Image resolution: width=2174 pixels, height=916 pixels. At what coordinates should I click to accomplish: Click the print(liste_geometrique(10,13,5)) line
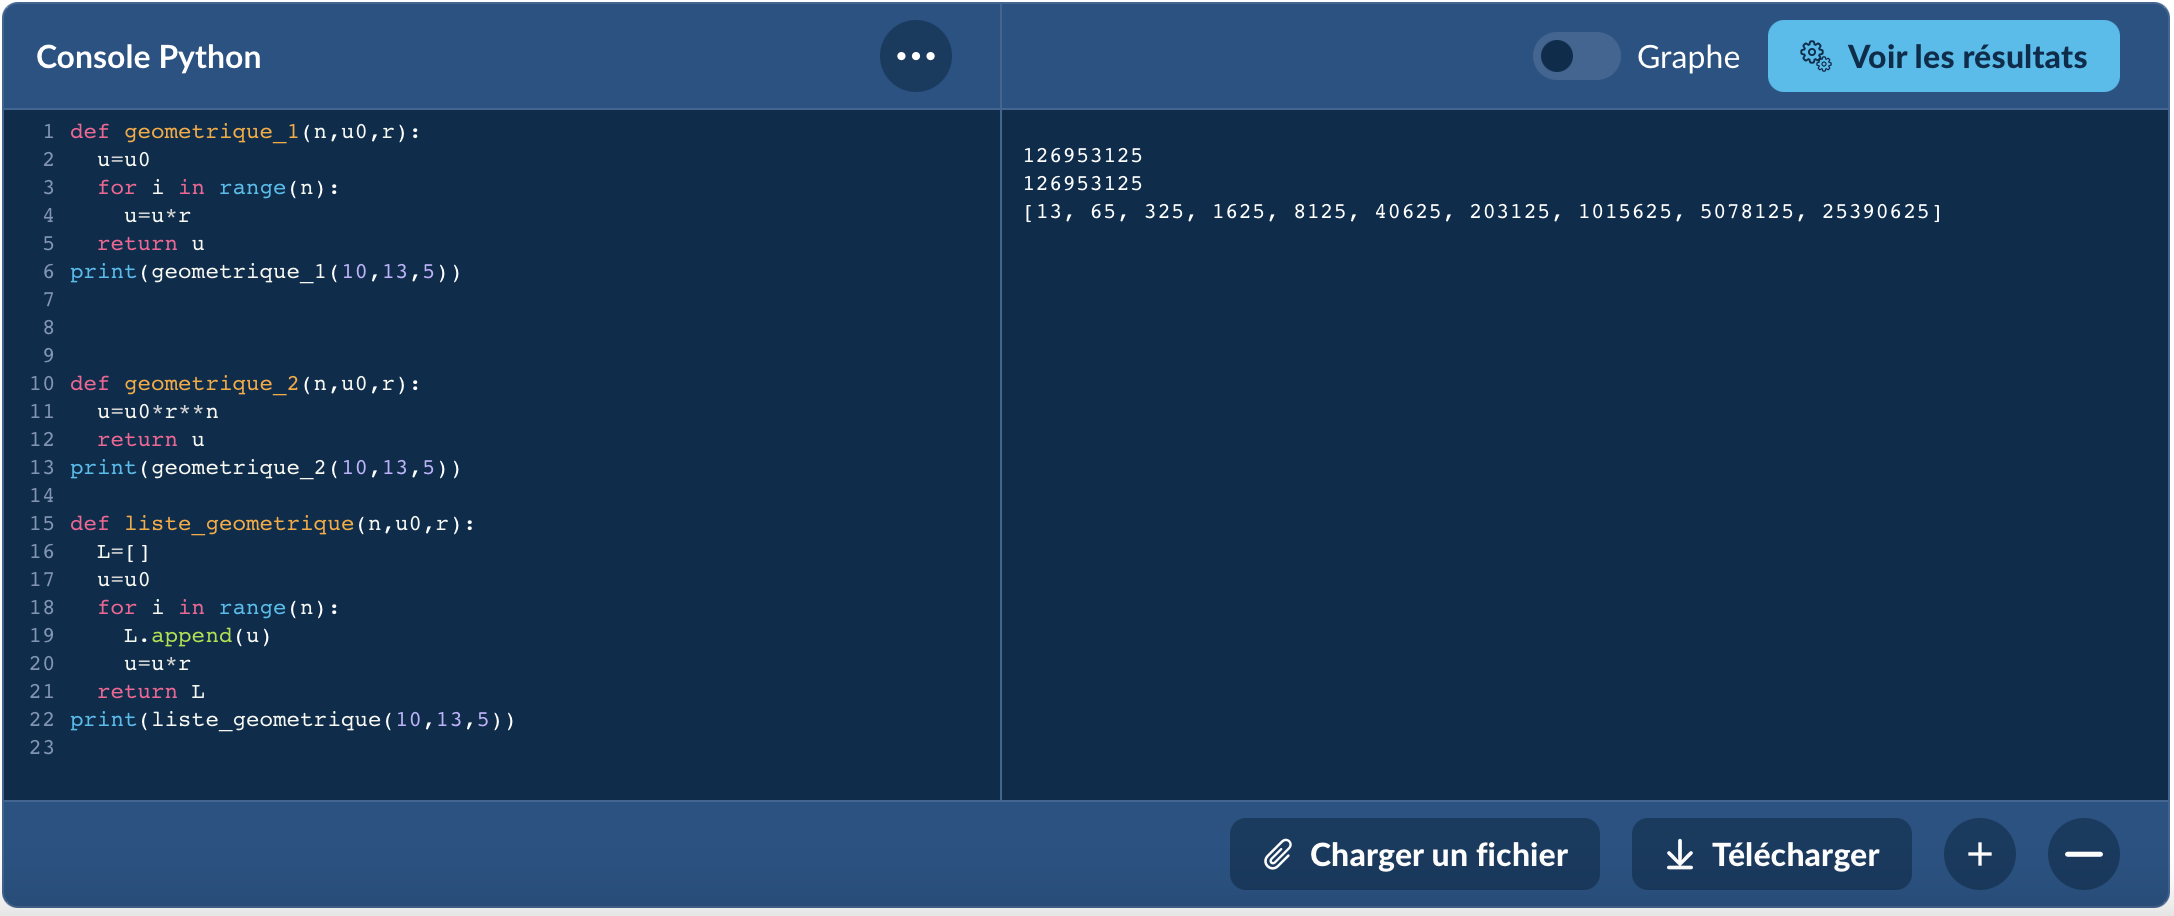tap(292, 720)
